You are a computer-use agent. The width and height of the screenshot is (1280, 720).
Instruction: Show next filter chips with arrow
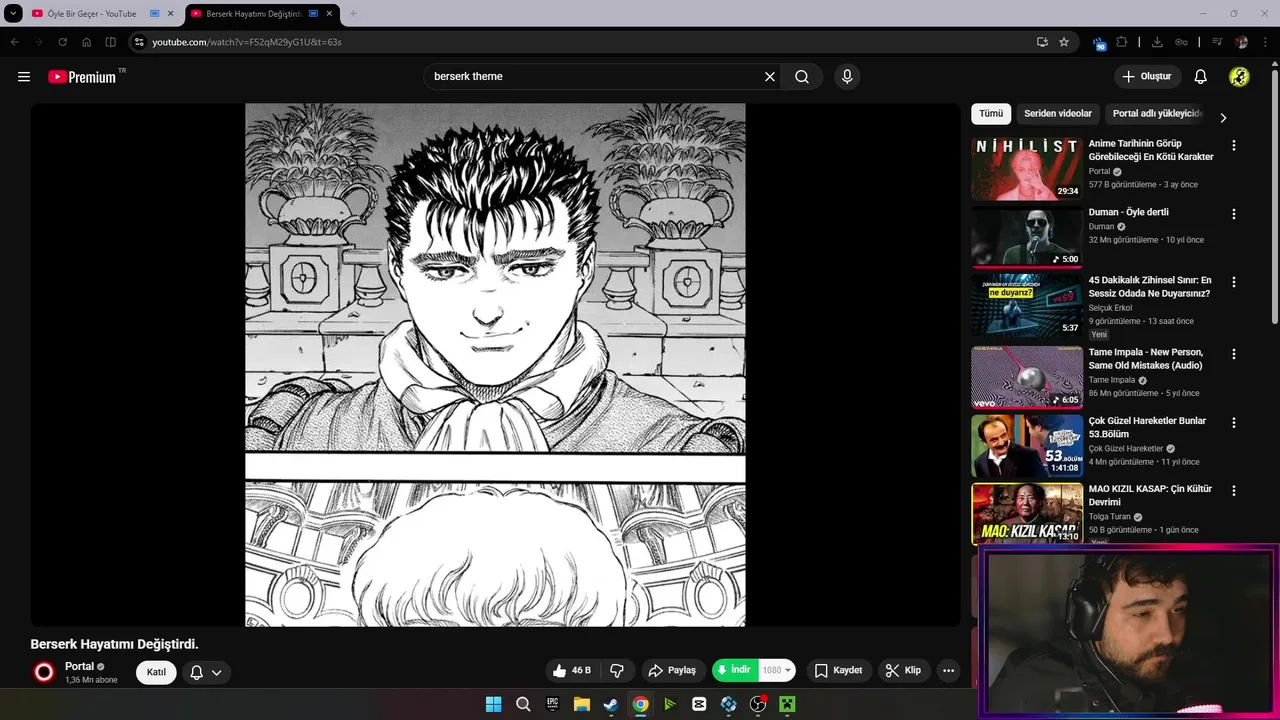1222,118
